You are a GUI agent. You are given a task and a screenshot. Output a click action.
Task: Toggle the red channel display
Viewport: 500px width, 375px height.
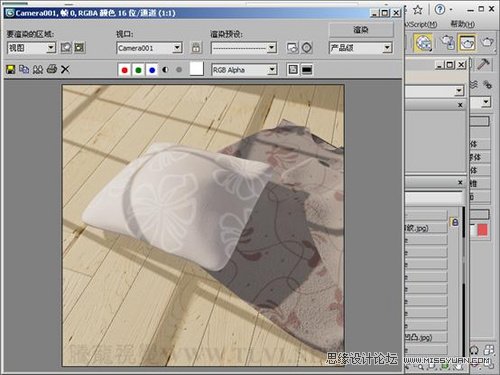tap(125, 70)
